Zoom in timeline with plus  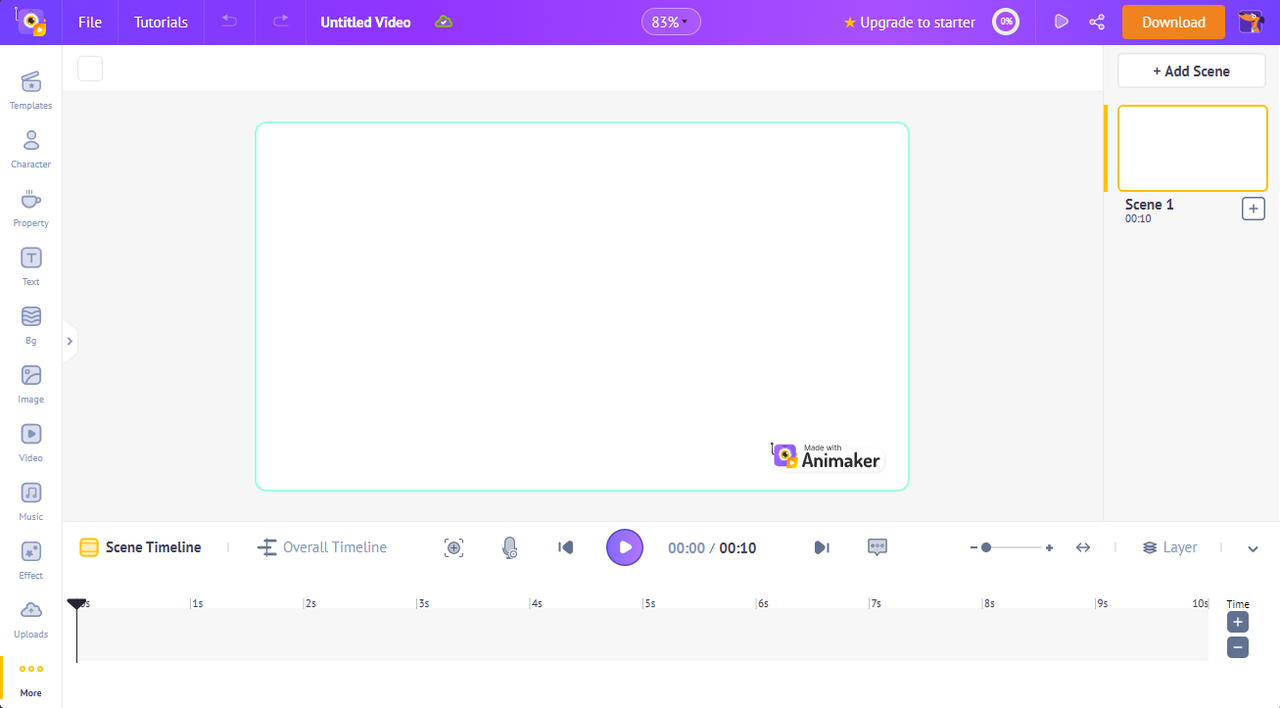pyautogui.click(x=1049, y=548)
